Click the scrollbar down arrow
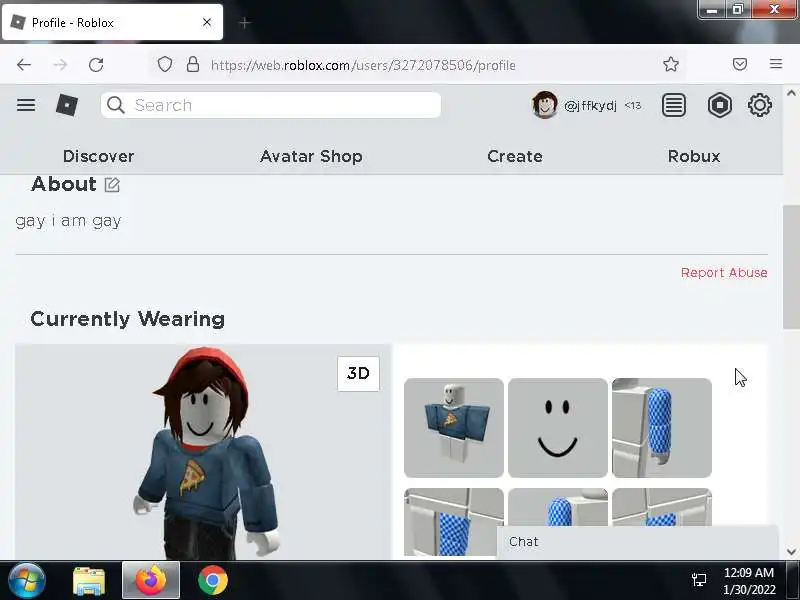 click(x=791, y=551)
